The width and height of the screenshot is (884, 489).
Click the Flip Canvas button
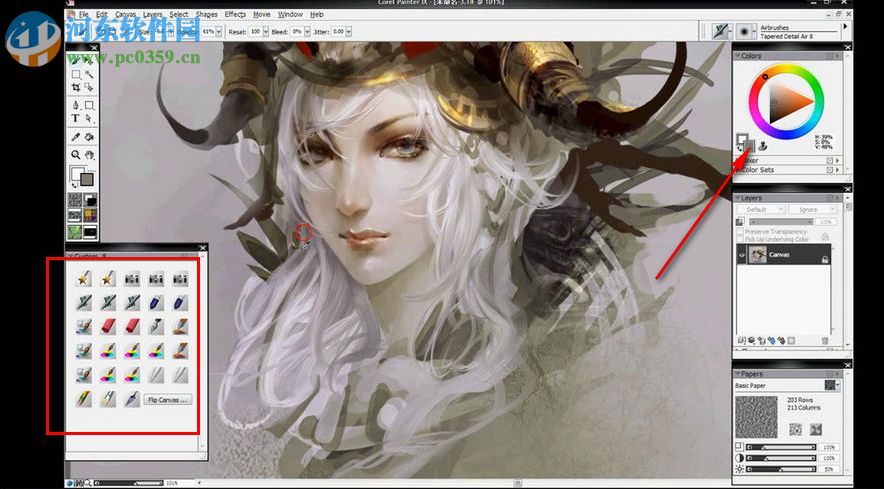point(168,400)
